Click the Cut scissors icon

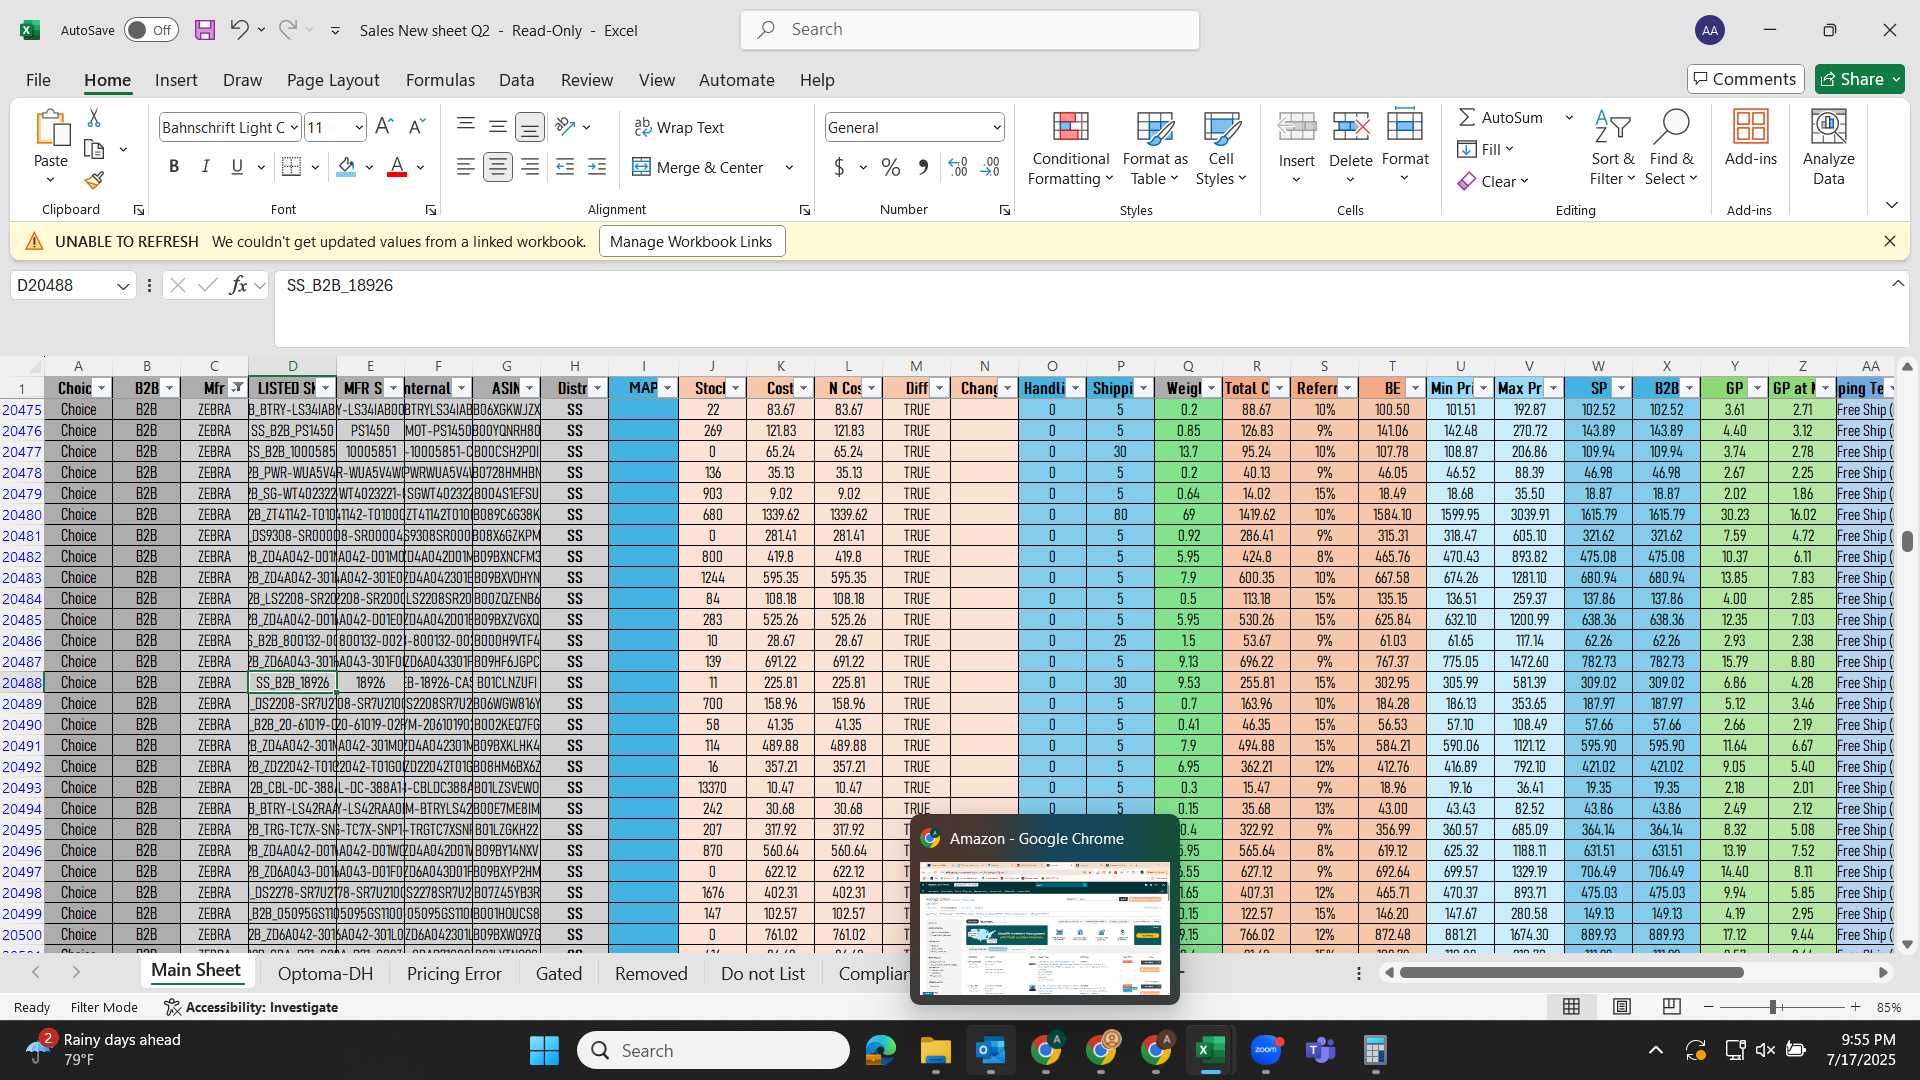(94, 118)
